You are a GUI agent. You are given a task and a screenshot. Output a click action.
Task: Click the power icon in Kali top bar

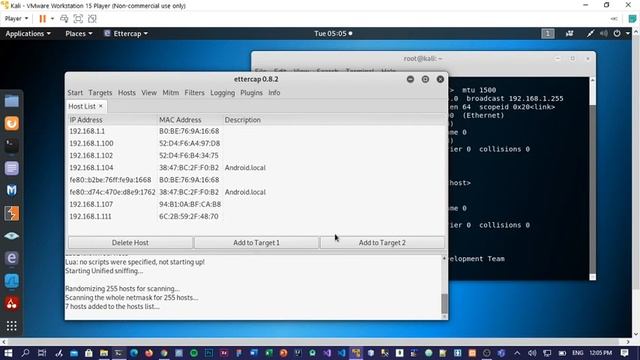pyautogui.click(x=617, y=33)
